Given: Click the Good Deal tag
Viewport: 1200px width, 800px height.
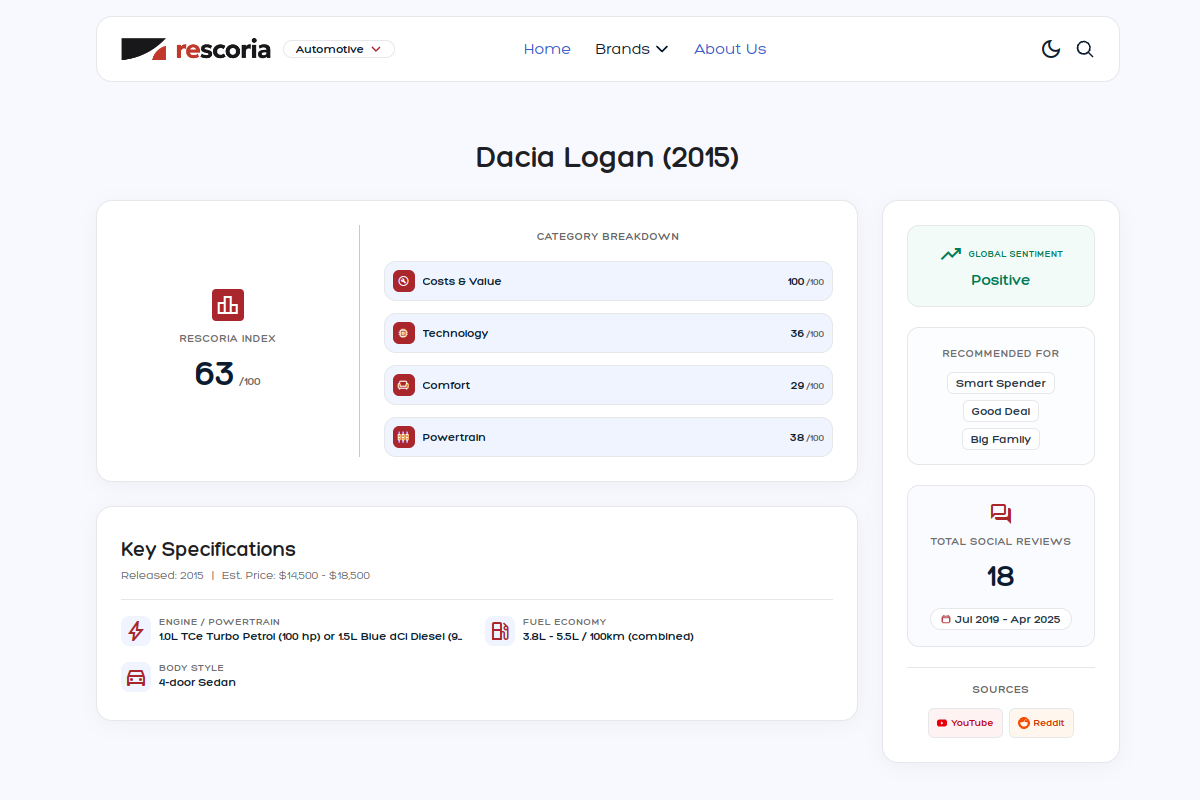Looking at the screenshot, I should coord(1001,411).
